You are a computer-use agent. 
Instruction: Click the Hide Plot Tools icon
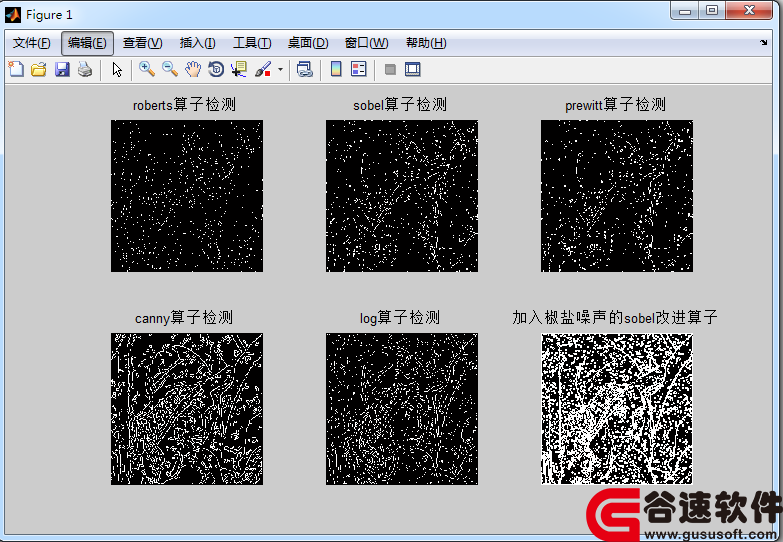[x=391, y=69]
